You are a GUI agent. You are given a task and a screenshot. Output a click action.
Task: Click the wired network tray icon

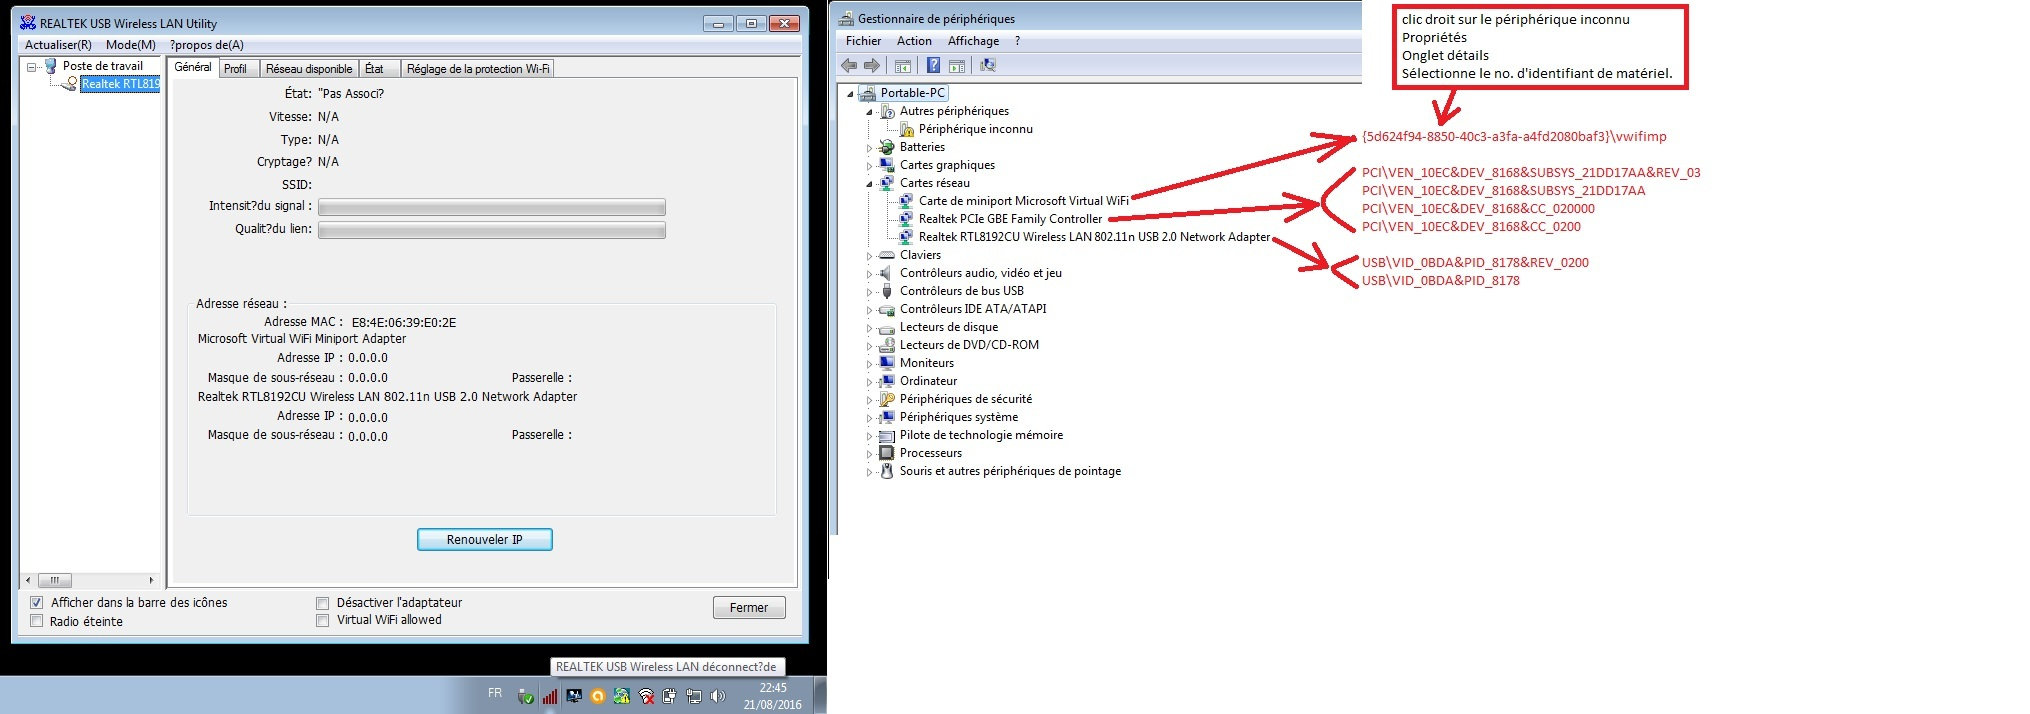pos(694,696)
